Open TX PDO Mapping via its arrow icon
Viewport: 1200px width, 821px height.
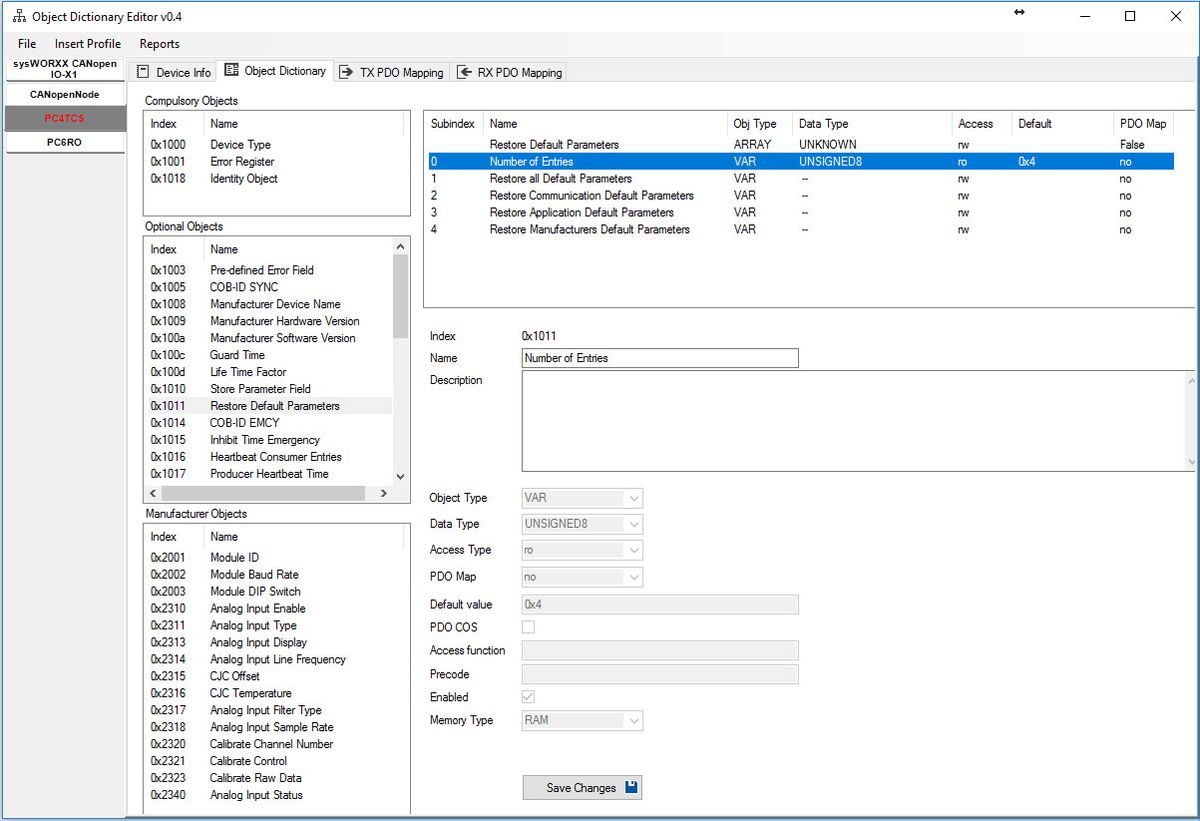pos(345,71)
